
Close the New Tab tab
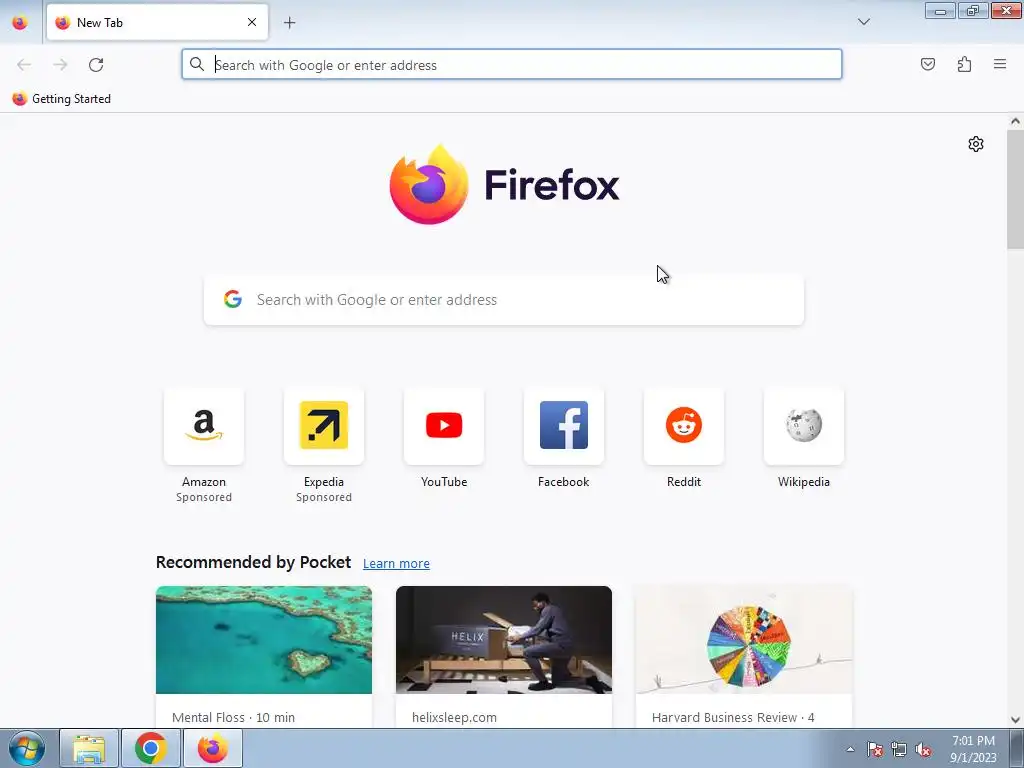[252, 22]
